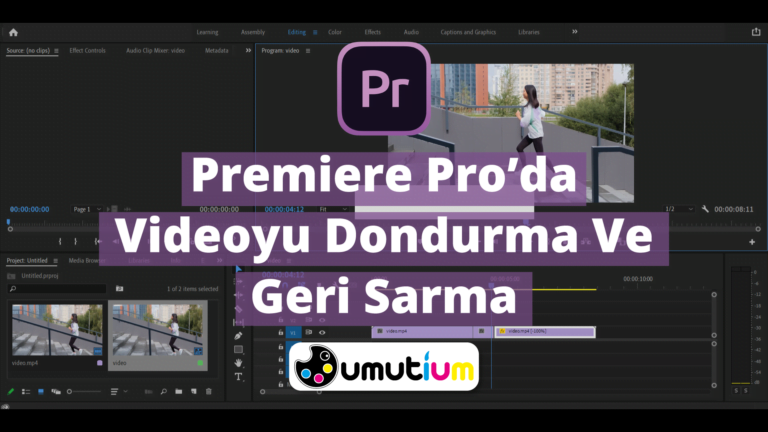Click Mark In brace in Source monitor
This screenshot has width=768, height=432.
tap(60, 241)
